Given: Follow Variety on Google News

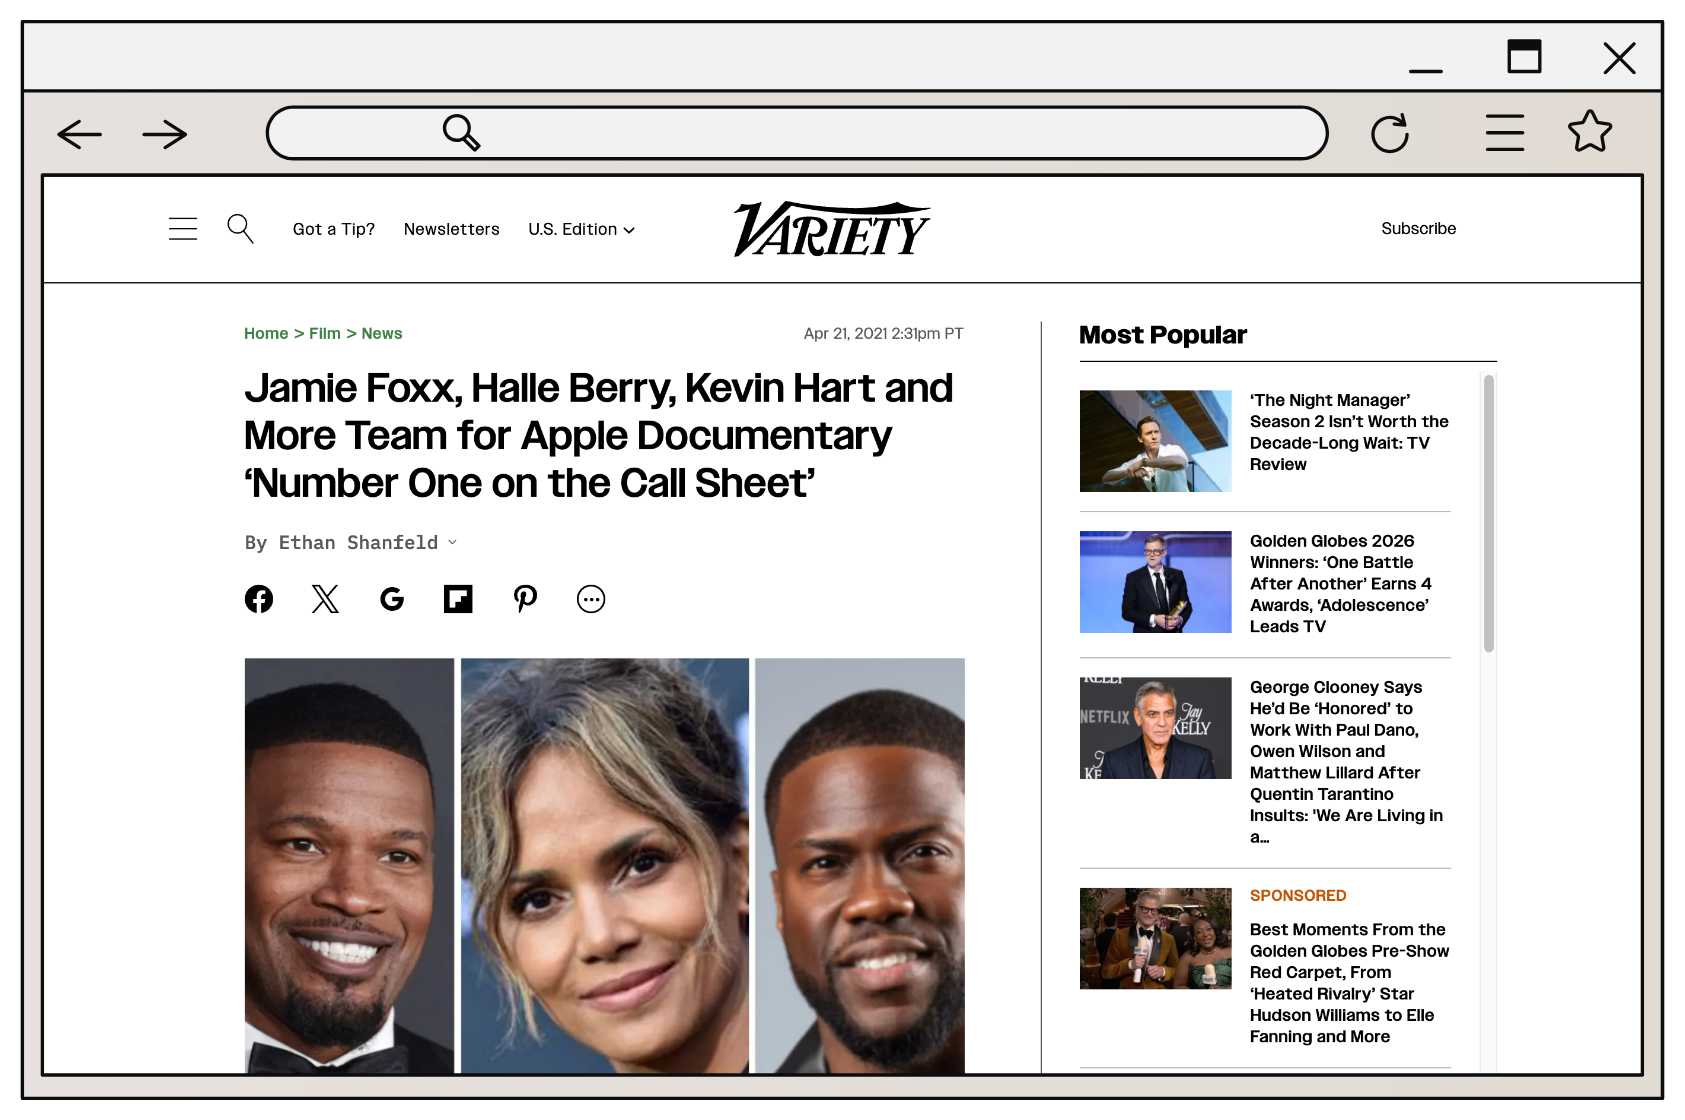Looking at the screenshot, I should [x=391, y=598].
